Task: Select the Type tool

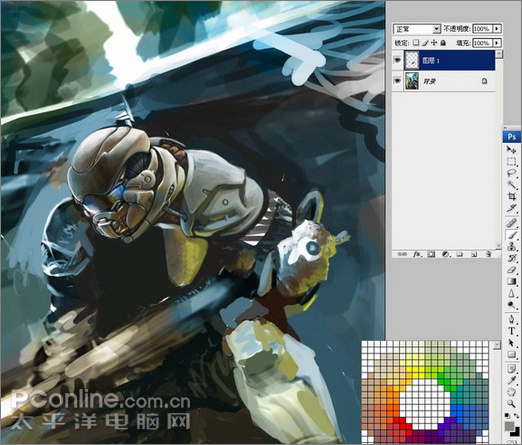Action: coord(511,330)
